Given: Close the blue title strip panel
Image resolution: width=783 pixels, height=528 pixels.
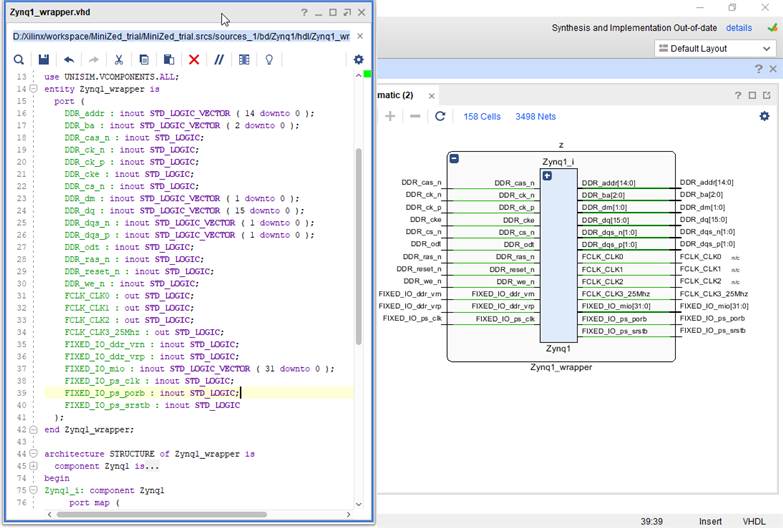Looking at the screenshot, I should (x=773, y=69).
